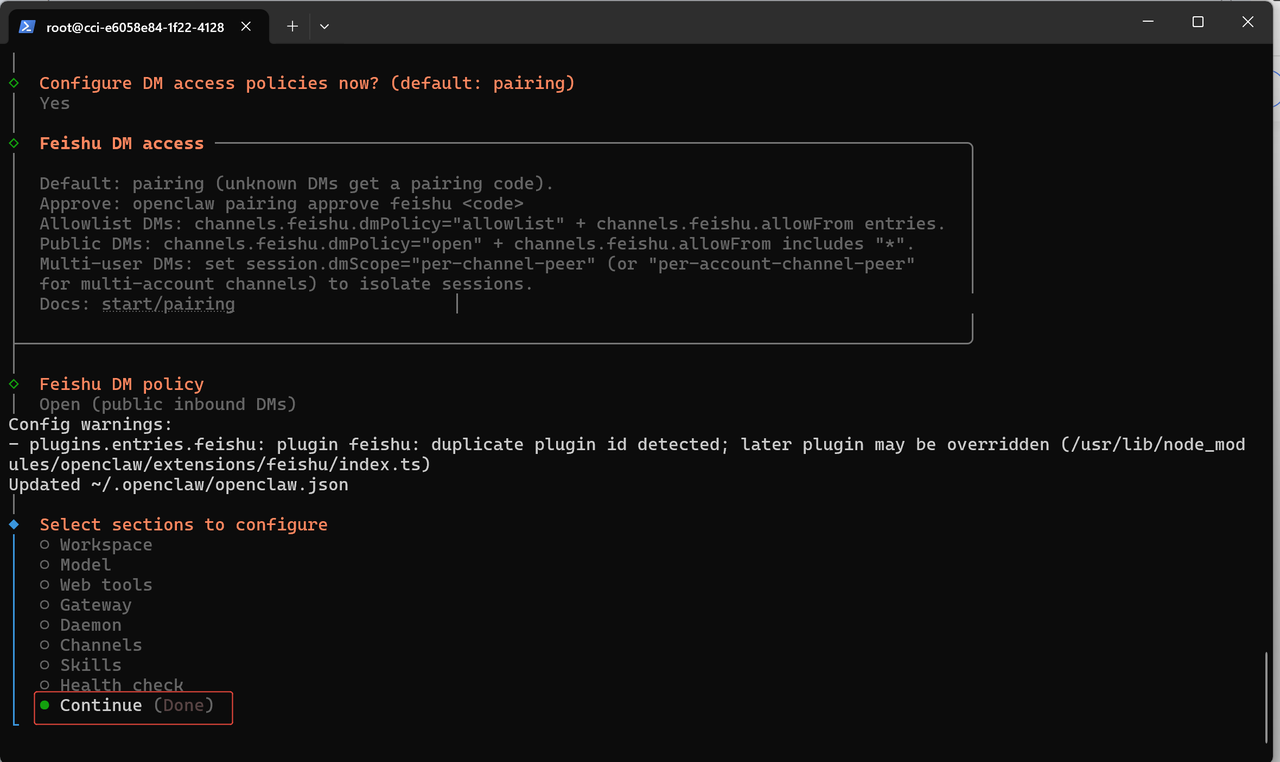Click the 'Public DMs:' description line

tap(477, 244)
